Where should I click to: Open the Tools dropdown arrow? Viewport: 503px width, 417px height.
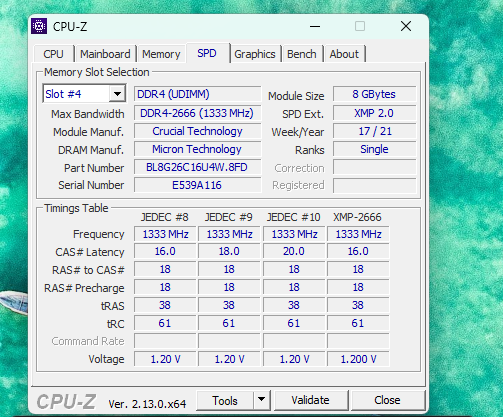coord(262,399)
